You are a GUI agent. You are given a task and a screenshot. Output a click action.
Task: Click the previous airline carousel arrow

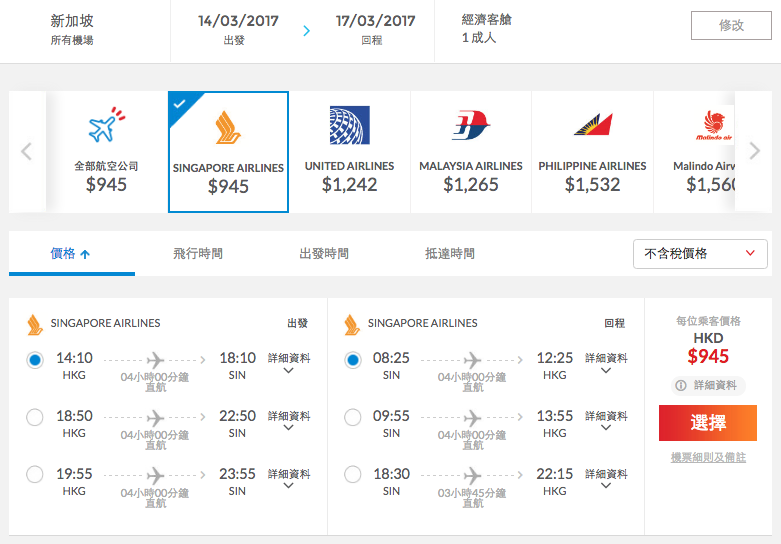(27, 151)
